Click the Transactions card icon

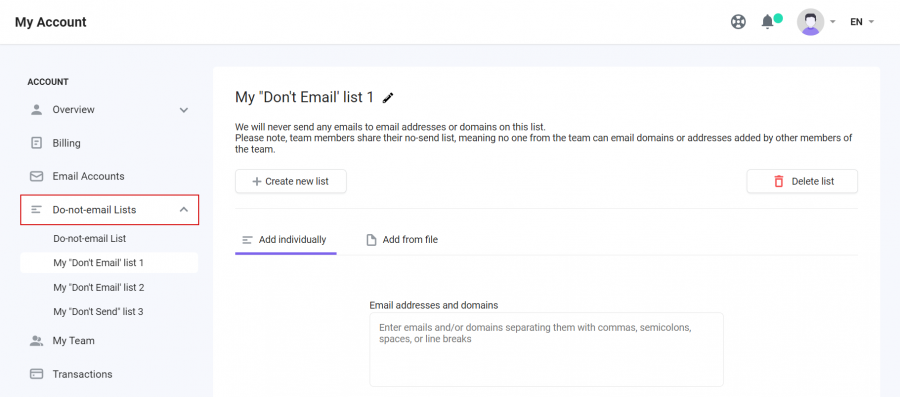pos(36,374)
